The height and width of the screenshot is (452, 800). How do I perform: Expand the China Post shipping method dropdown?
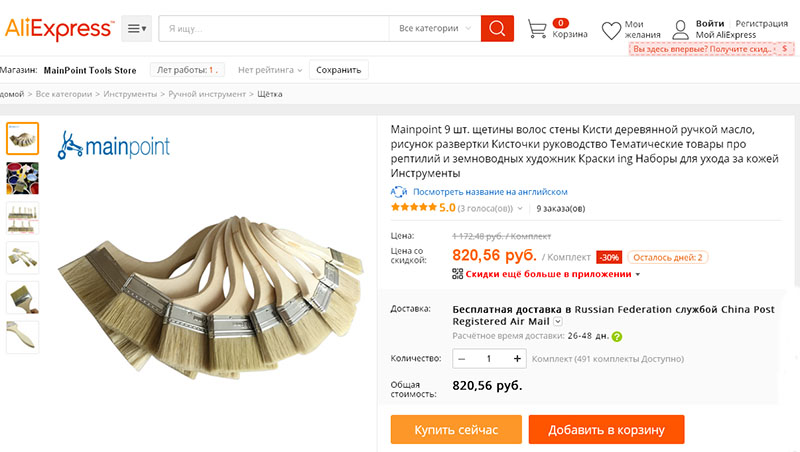[558, 322]
